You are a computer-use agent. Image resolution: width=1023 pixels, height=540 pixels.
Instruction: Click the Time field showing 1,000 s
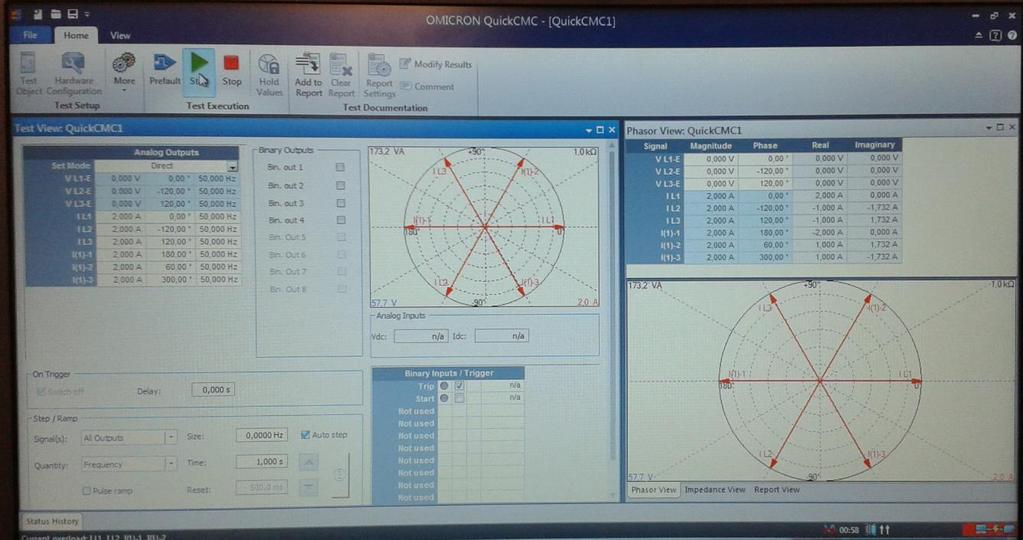(x=262, y=462)
